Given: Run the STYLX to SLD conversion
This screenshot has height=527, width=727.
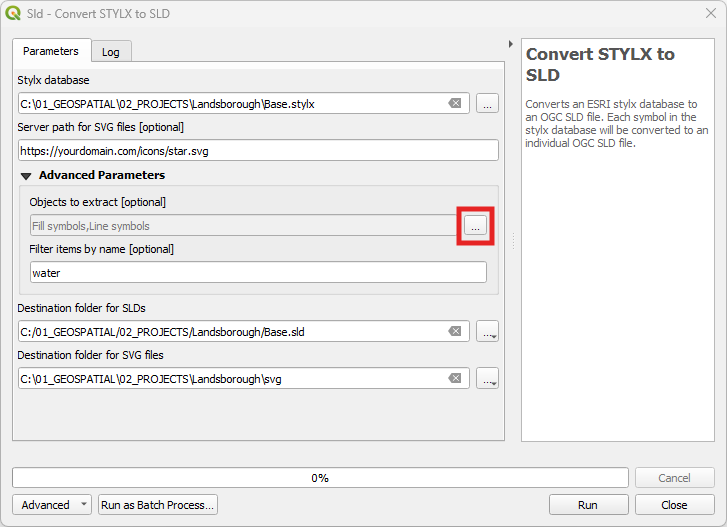Looking at the screenshot, I should click(x=588, y=504).
